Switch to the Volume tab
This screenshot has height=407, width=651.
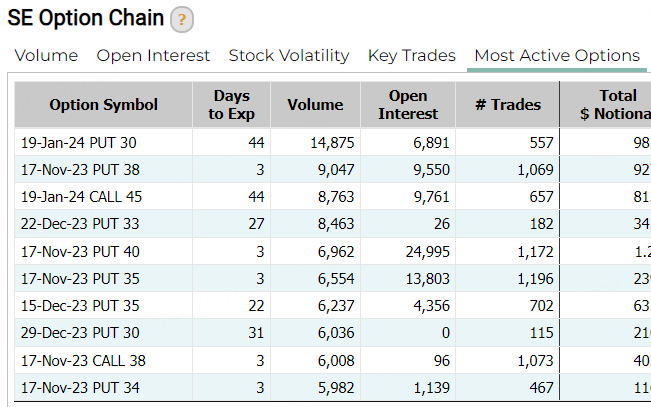pyautogui.click(x=47, y=56)
